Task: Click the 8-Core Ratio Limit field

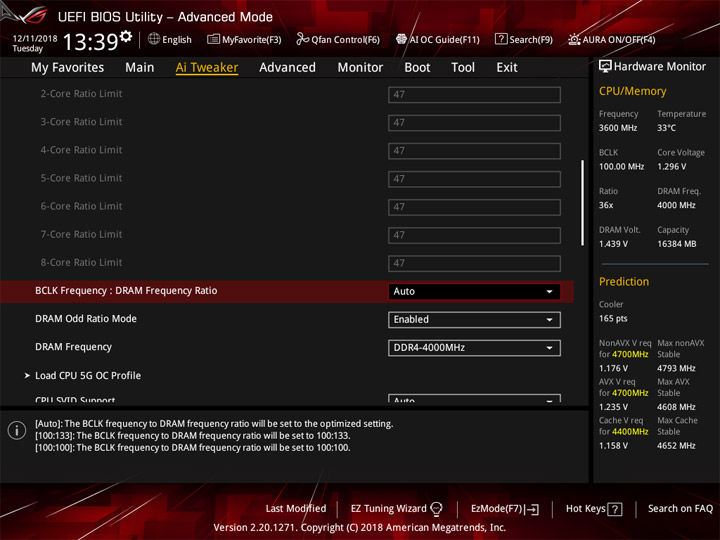Action: tap(474, 263)
